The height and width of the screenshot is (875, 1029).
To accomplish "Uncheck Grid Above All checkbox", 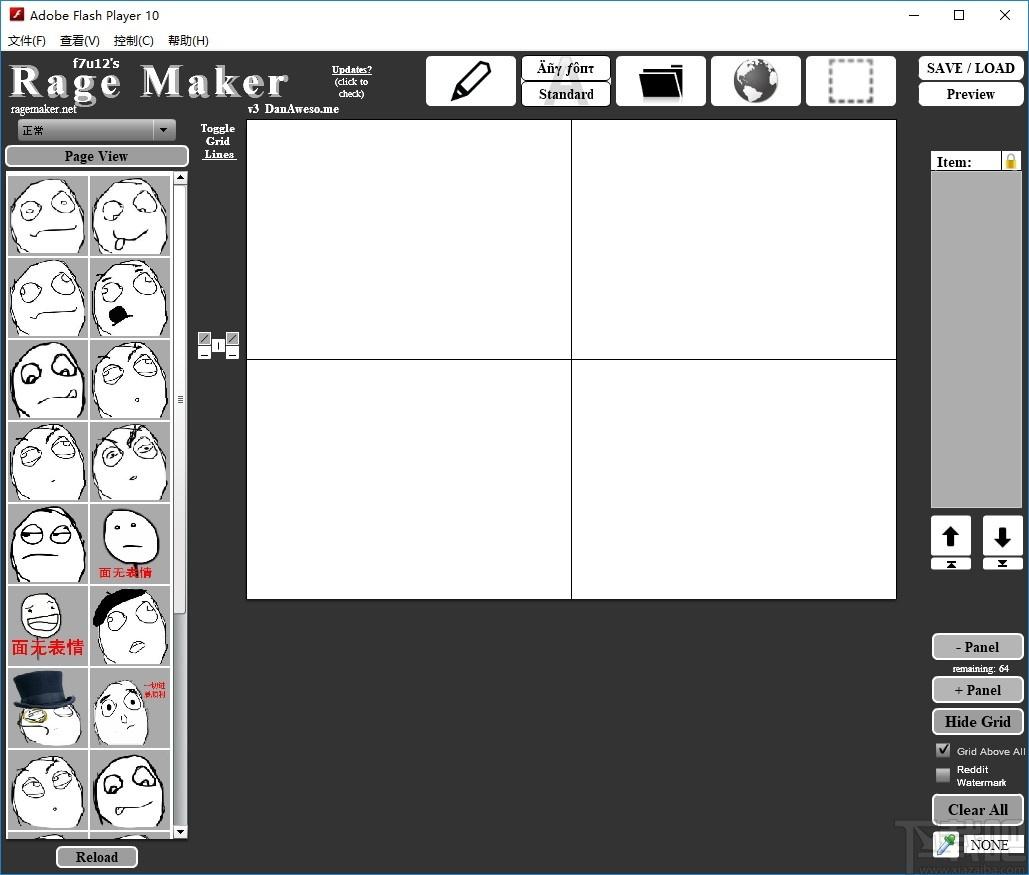I will point(943,750).
